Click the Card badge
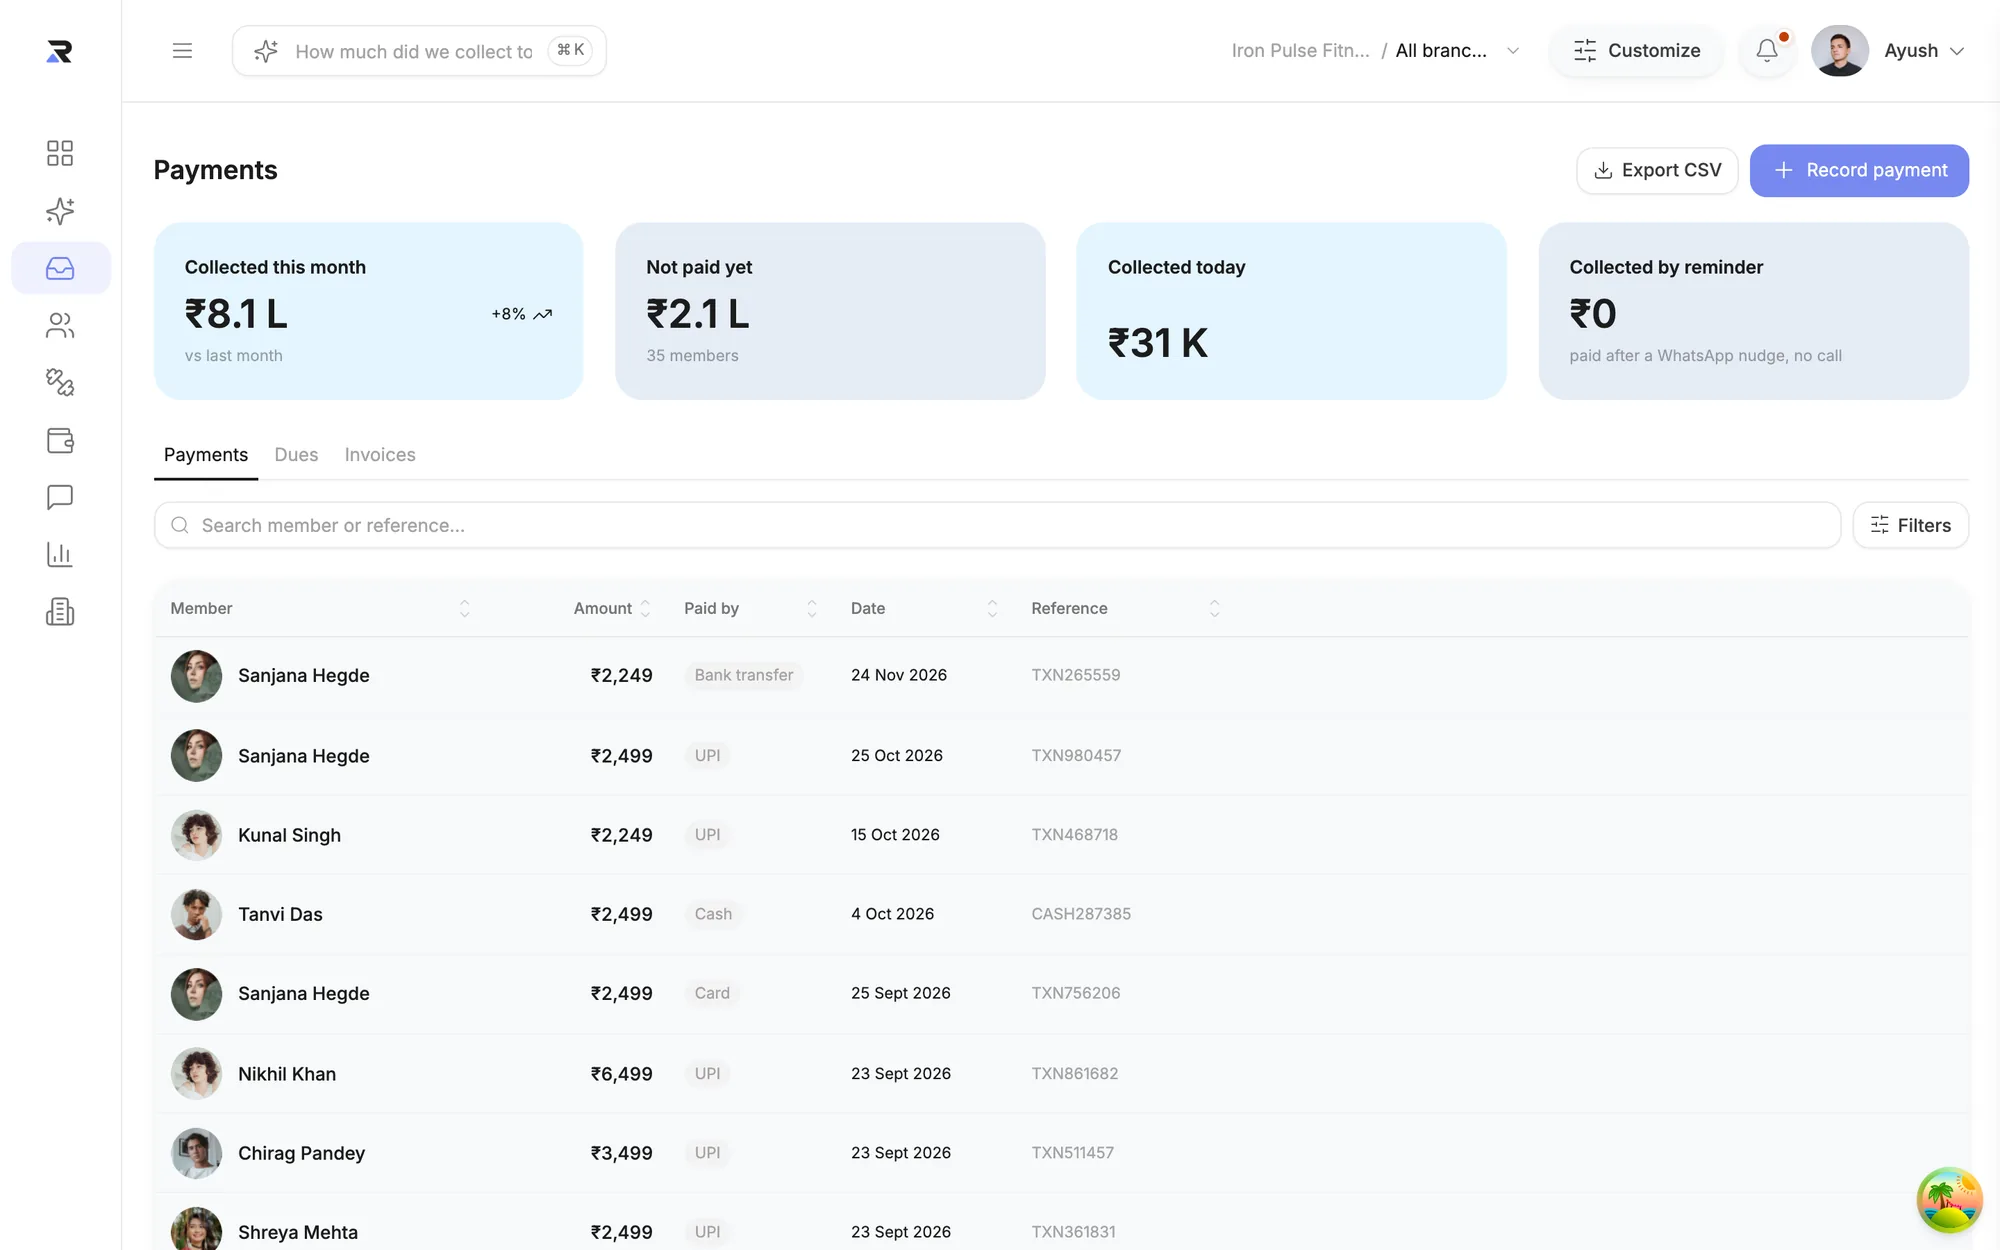Screen dimensions: 2000x1250 pos(712,993)
